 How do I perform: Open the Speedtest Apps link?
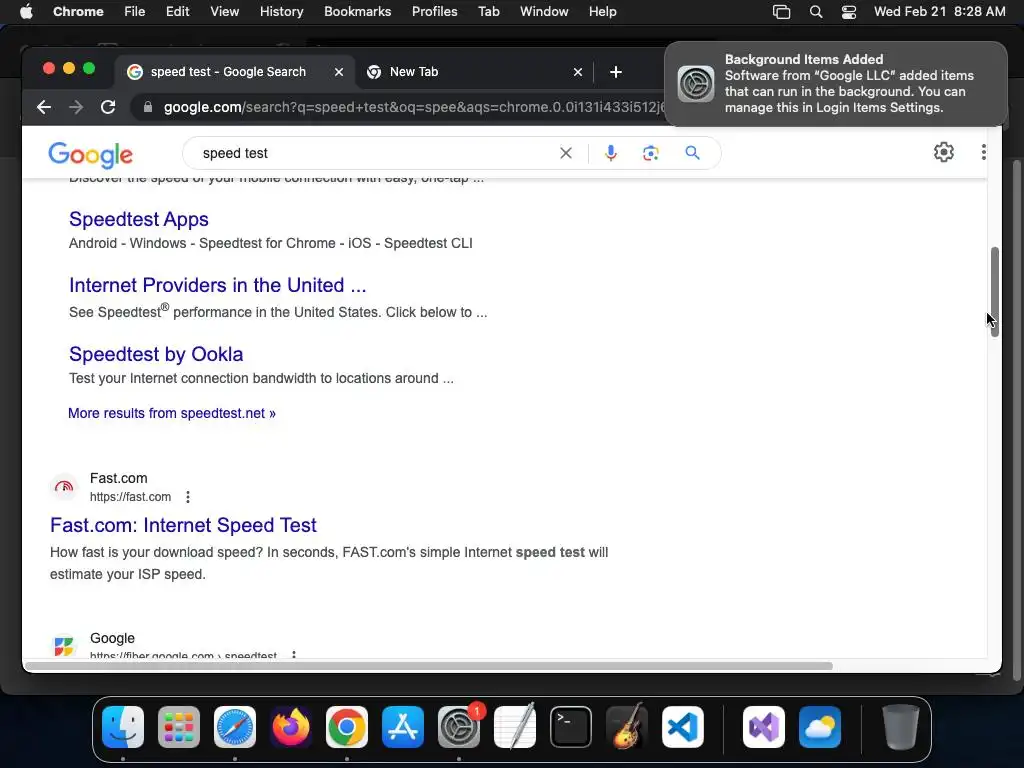(138, 219)
